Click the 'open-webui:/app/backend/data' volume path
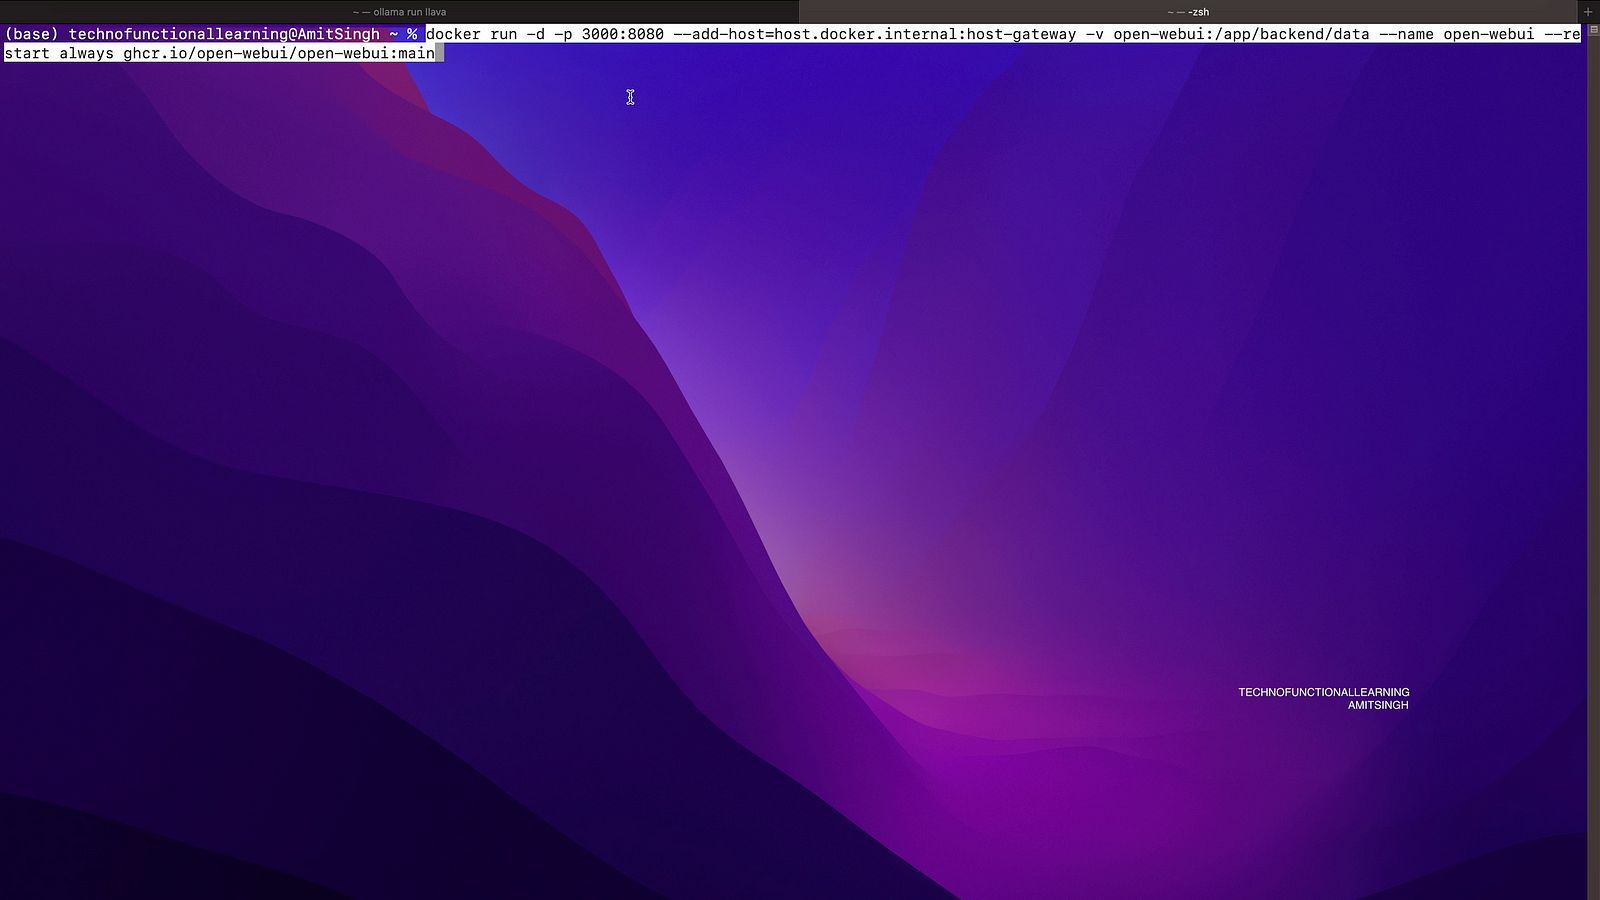The width and height of the screenshot is (1600, 900). (x=1241, y=34)
